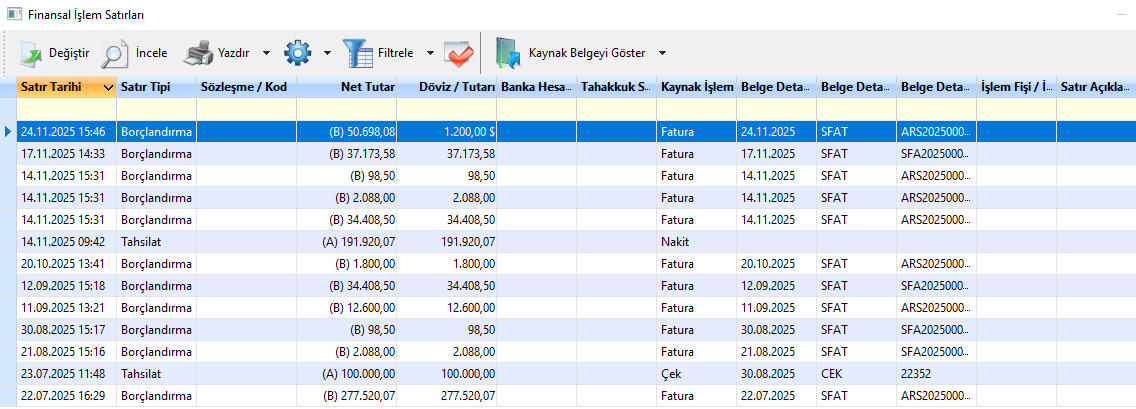Toggle sort arrow on Satır Tarihi column
Viewport: 1136px width, 409px height.
(108, 88)
